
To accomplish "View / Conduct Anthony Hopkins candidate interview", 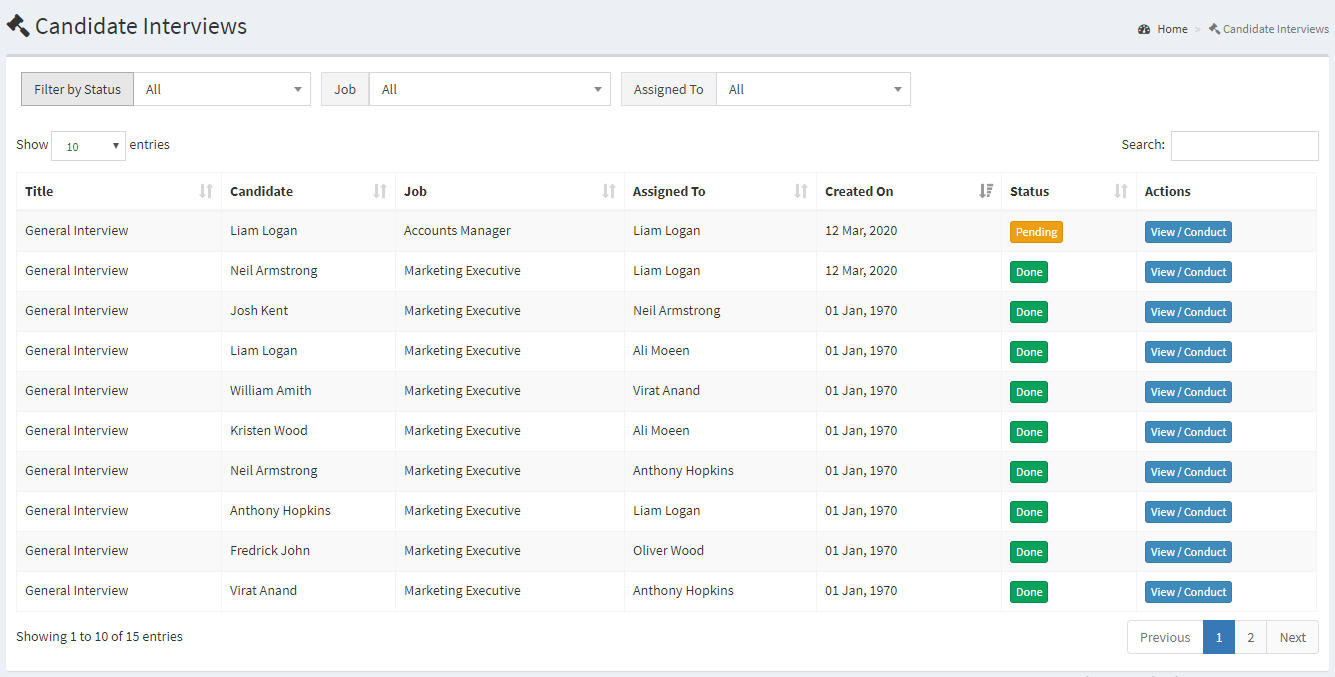I will point(1188,512).
